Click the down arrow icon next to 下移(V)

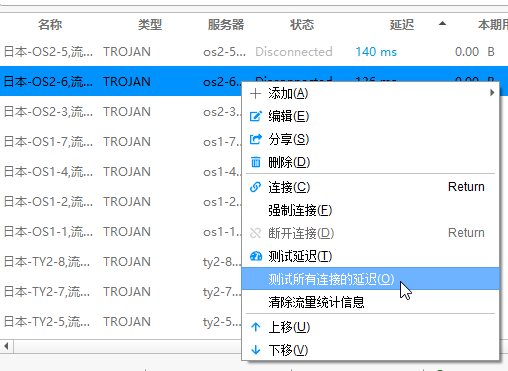pos(256,350)
